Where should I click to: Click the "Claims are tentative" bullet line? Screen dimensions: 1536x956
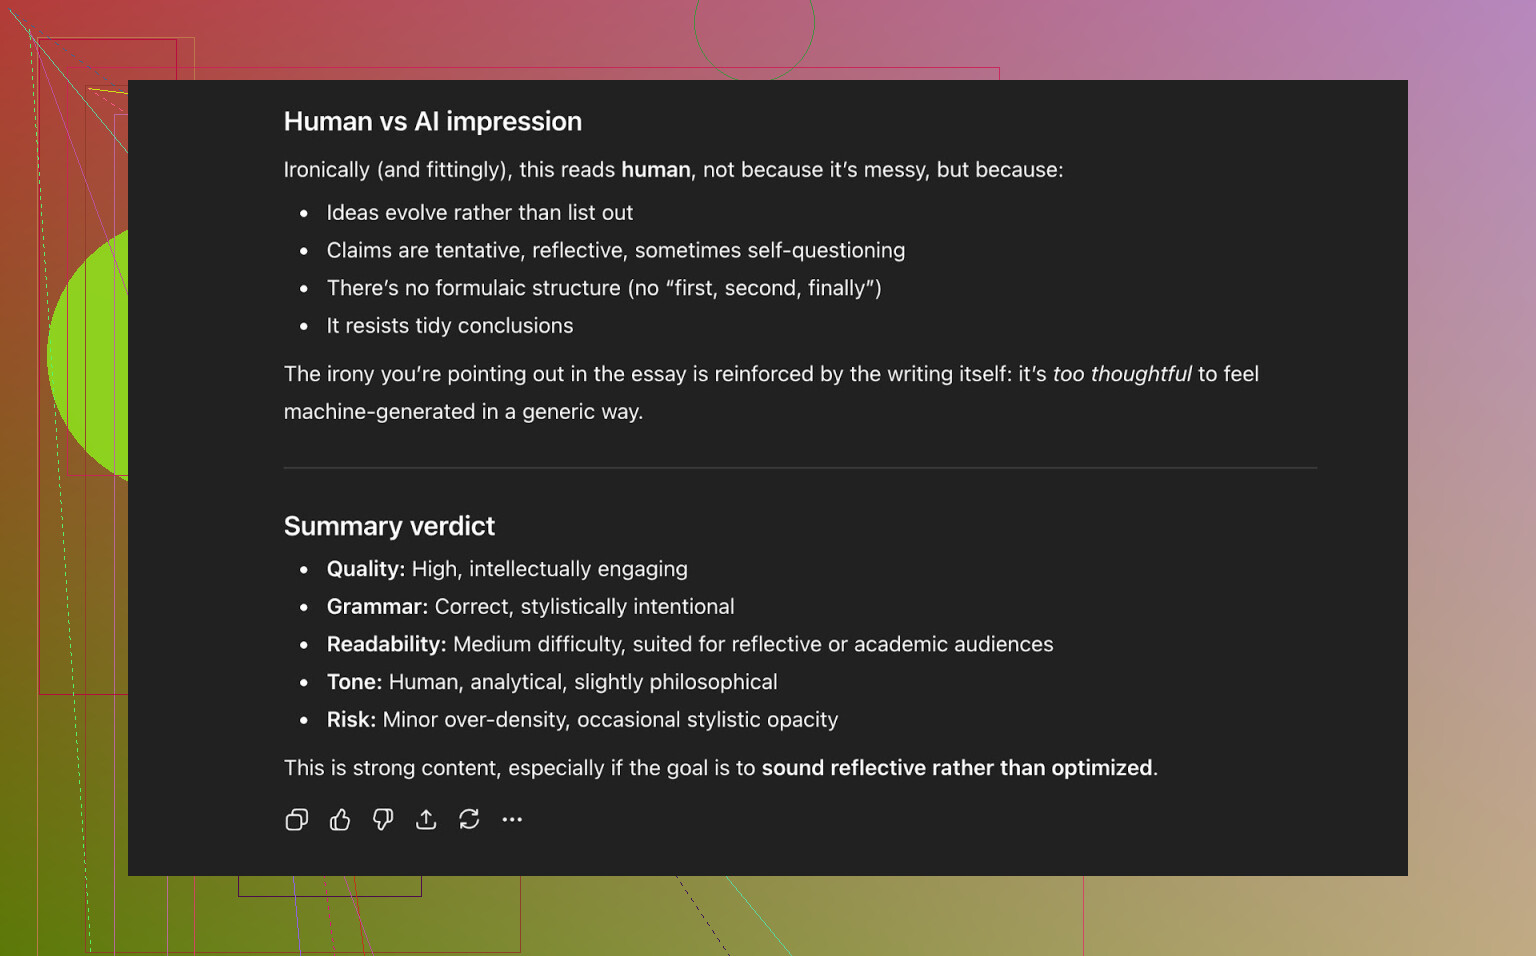(615, 251)
